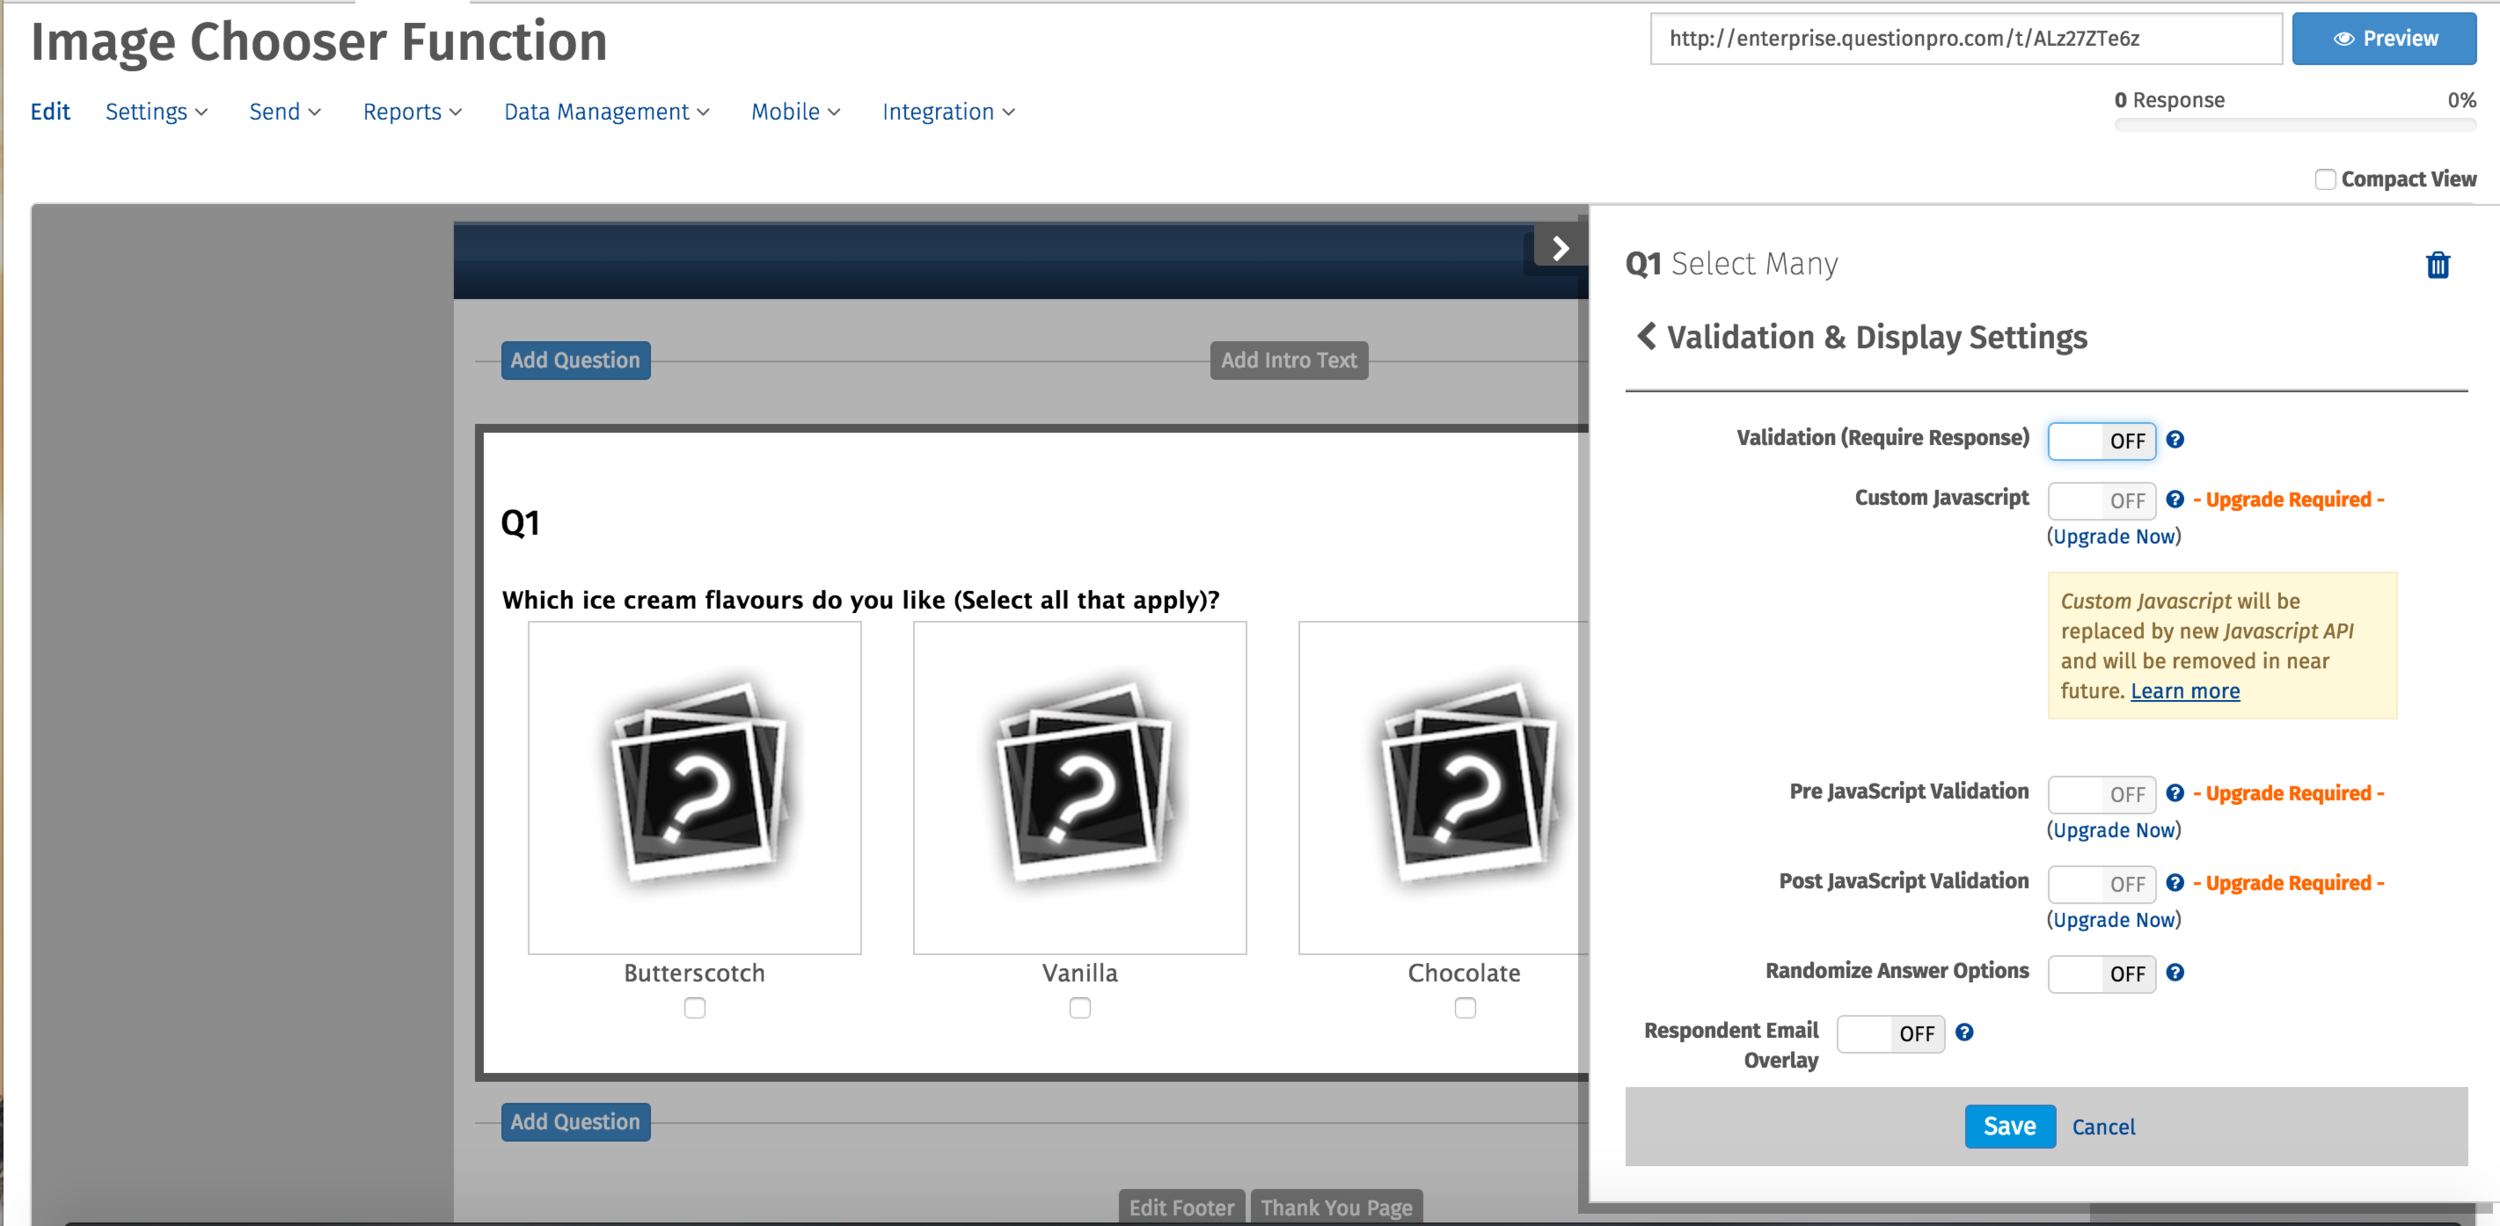Toggle Post JavaScript Validation switch
Viewport: 2500px width, 1226px height.
point(2101,884)
